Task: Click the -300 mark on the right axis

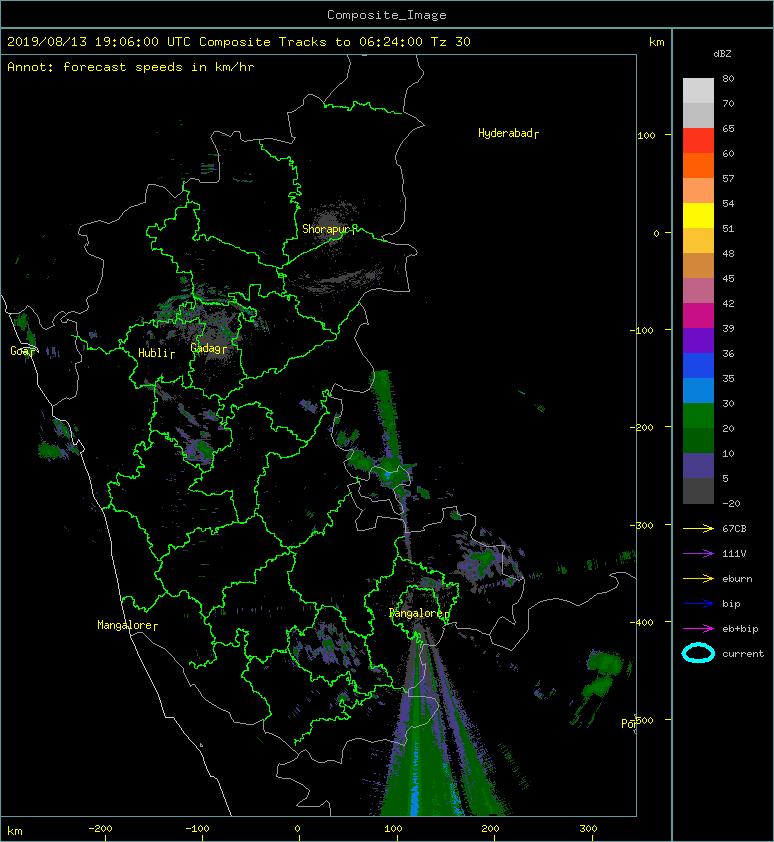Action: click(x=641, y=525)
